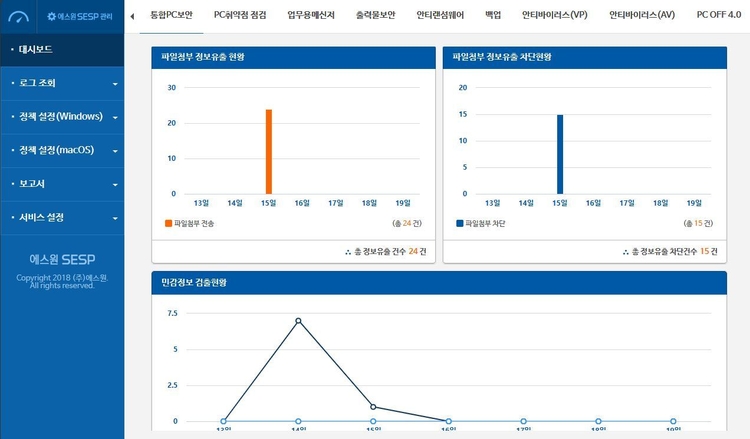Click the 파일첨부 정보유출 현황 panel header

(x=294, y=57)
